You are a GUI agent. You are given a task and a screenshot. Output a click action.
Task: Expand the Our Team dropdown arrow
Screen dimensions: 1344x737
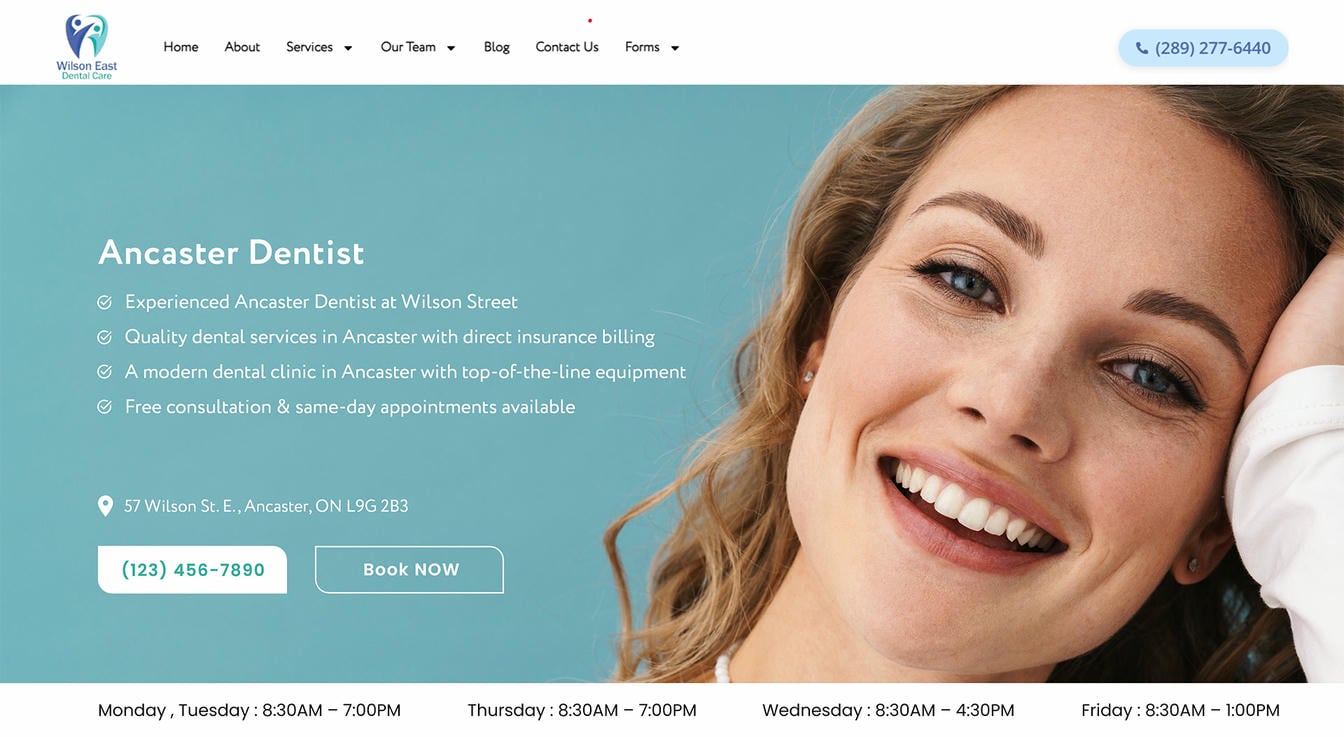451,48
